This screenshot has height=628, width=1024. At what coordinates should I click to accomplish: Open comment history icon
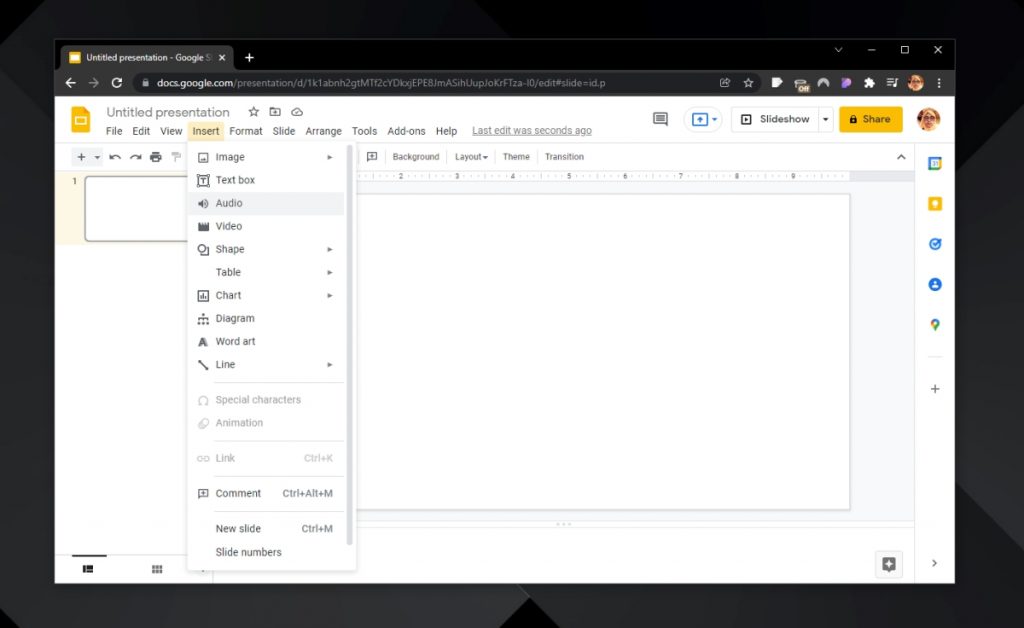click(660, 119)
